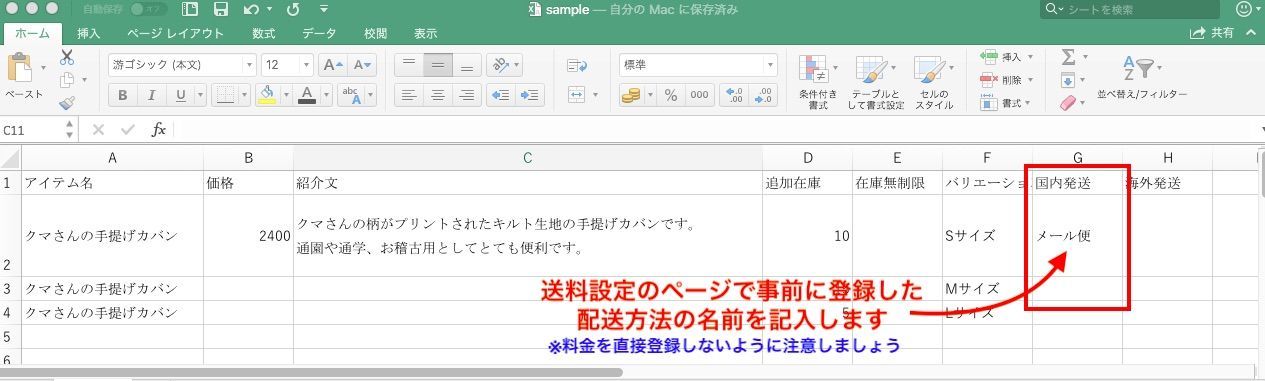Switch to the ページ レイアウト tab

pos(175,33)
